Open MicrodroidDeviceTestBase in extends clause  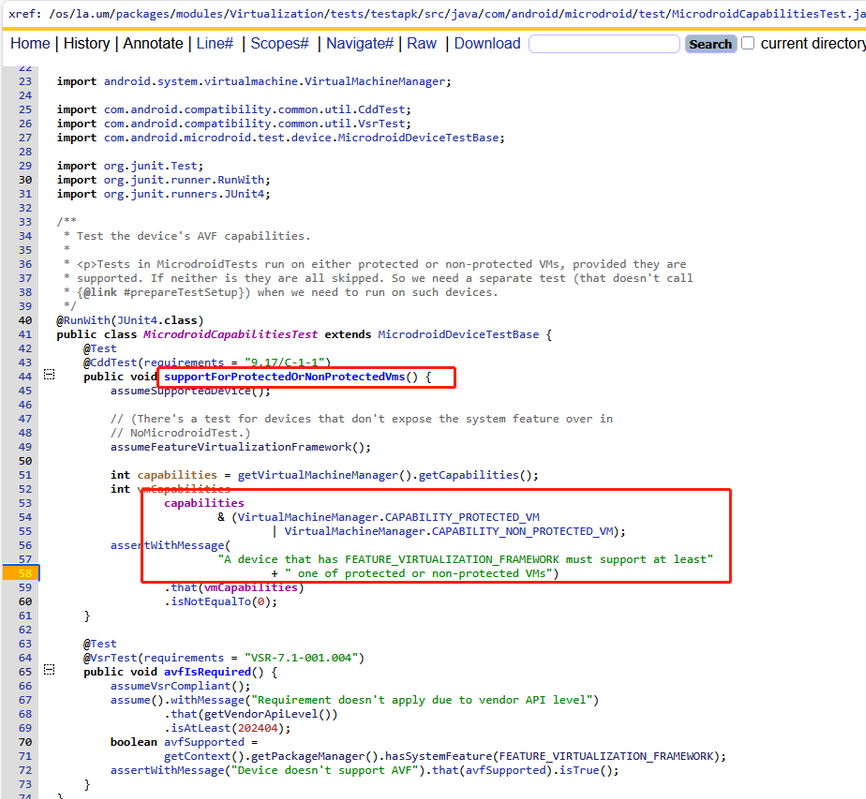[x=458, y=335]
